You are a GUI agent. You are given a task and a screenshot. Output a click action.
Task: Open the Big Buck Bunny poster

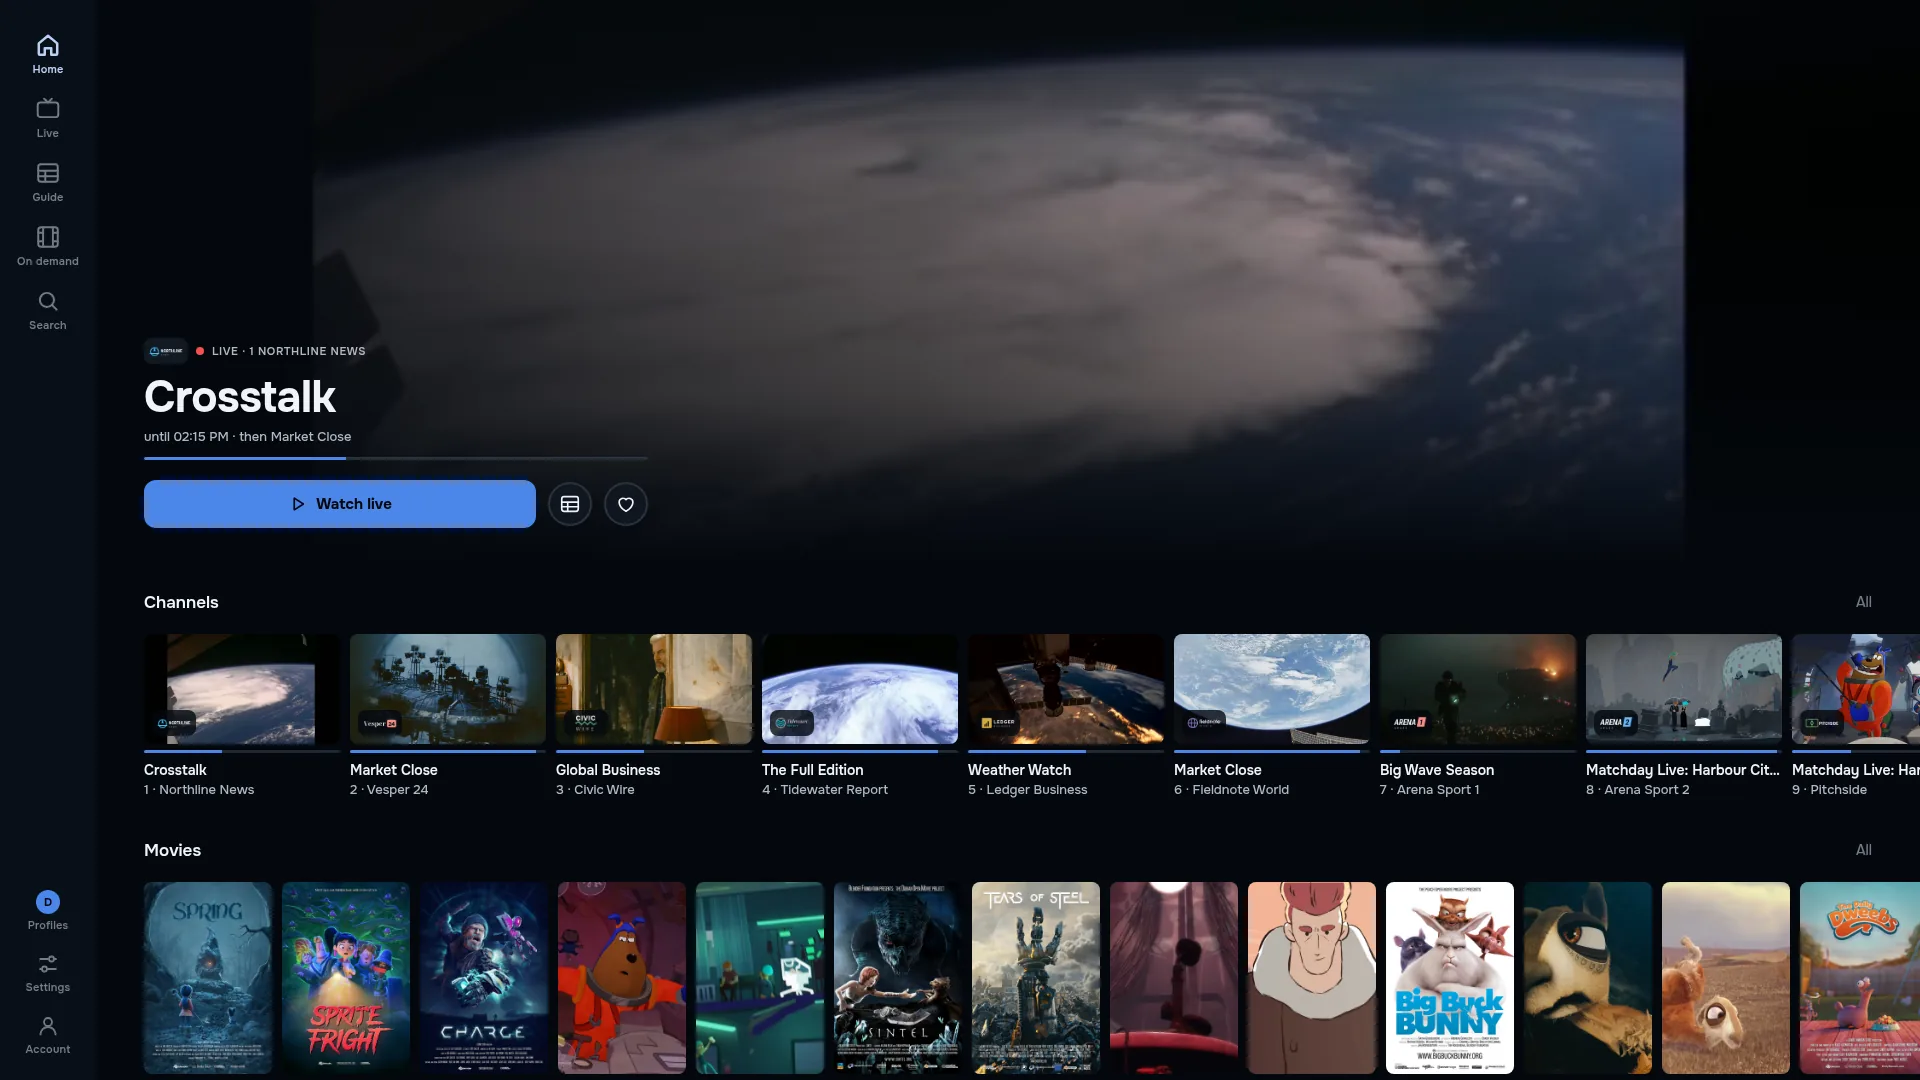pyautogui.click(x=1450, y=978)
